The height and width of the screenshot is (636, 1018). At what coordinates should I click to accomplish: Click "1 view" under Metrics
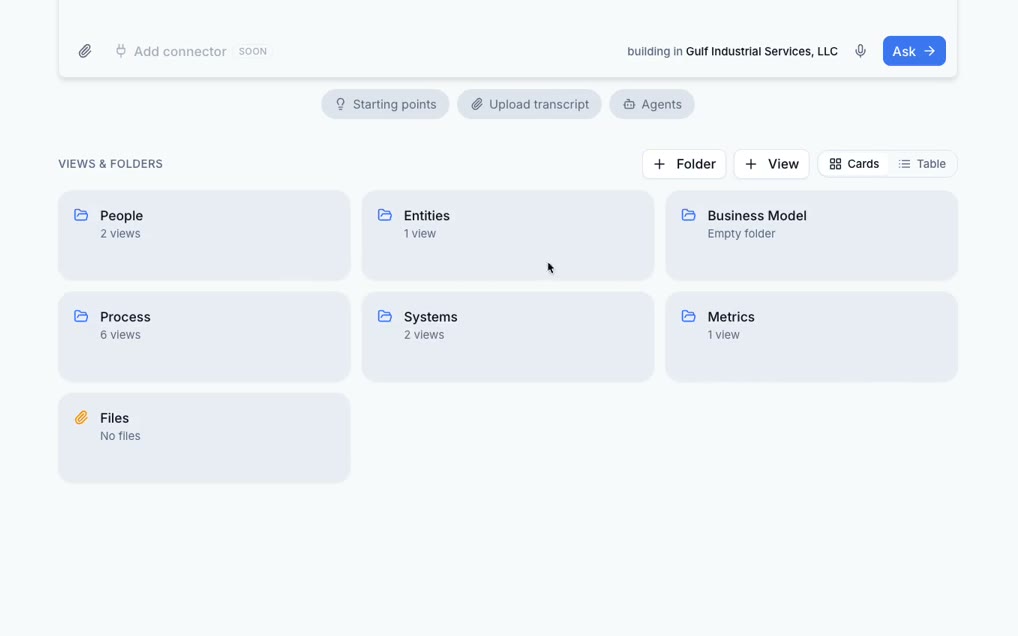pyautogui.click(x=724, y=335)
